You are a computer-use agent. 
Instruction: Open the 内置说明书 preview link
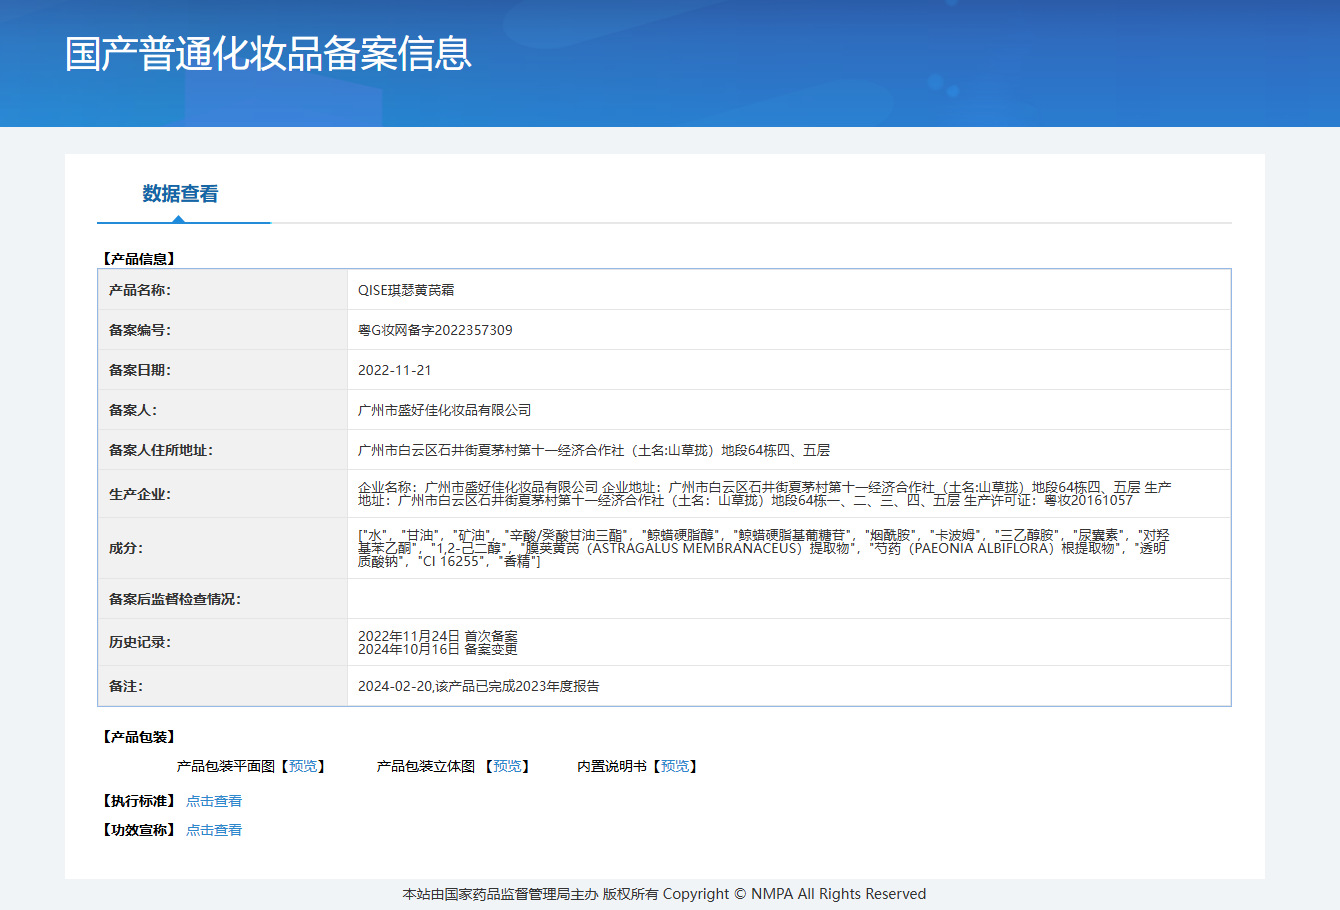pyautogui.click(x=675, y=766)
